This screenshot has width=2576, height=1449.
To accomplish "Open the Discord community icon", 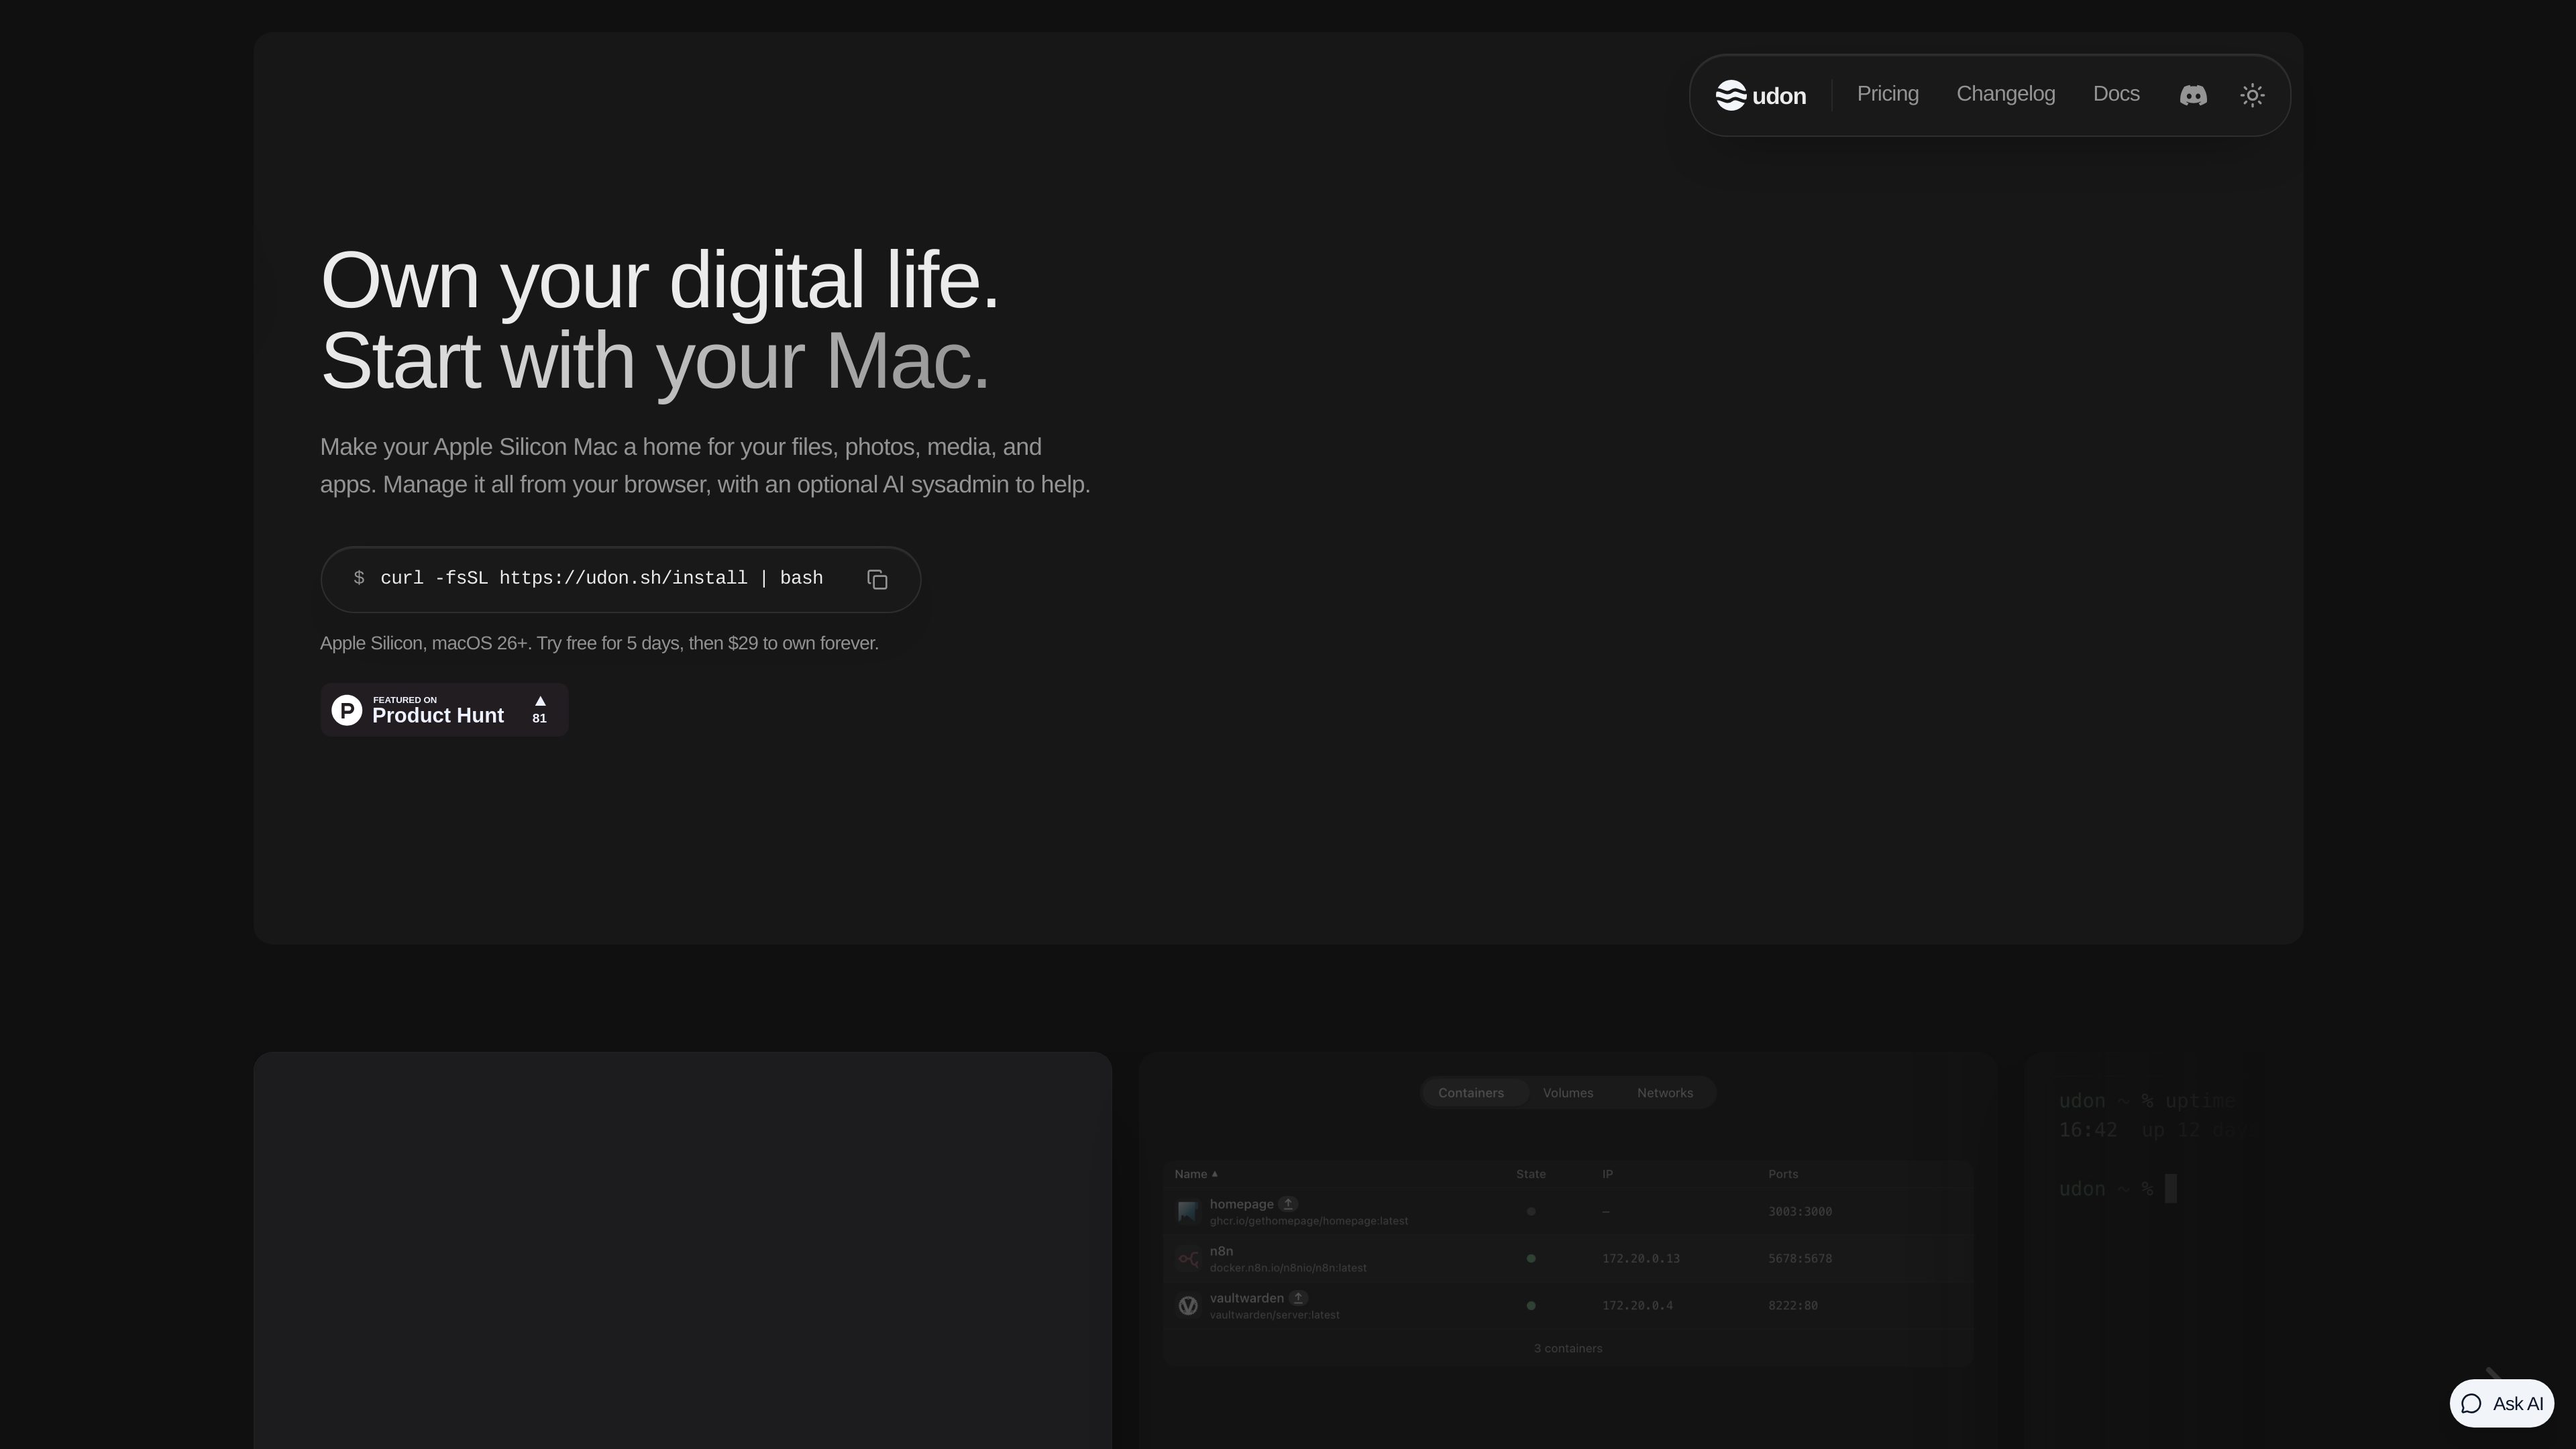I will [x=2193, y=95].
